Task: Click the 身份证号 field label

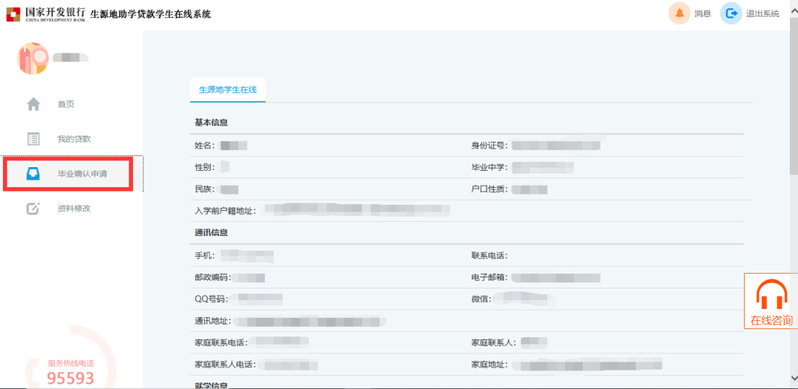Action: [490, 146]
